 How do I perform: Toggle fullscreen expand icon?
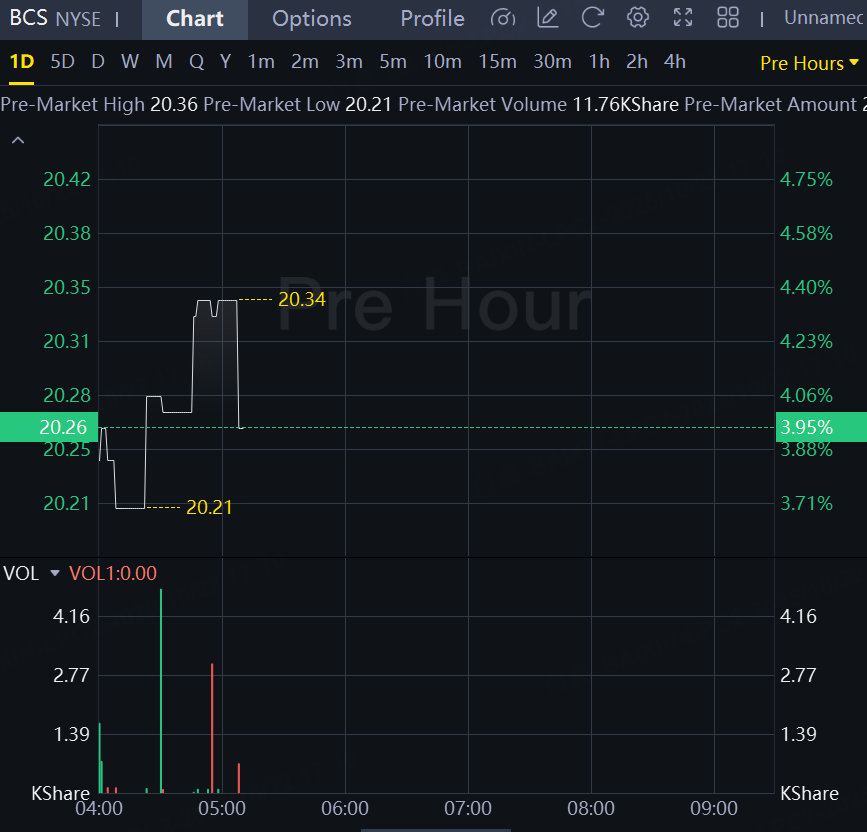coord(683,18)
